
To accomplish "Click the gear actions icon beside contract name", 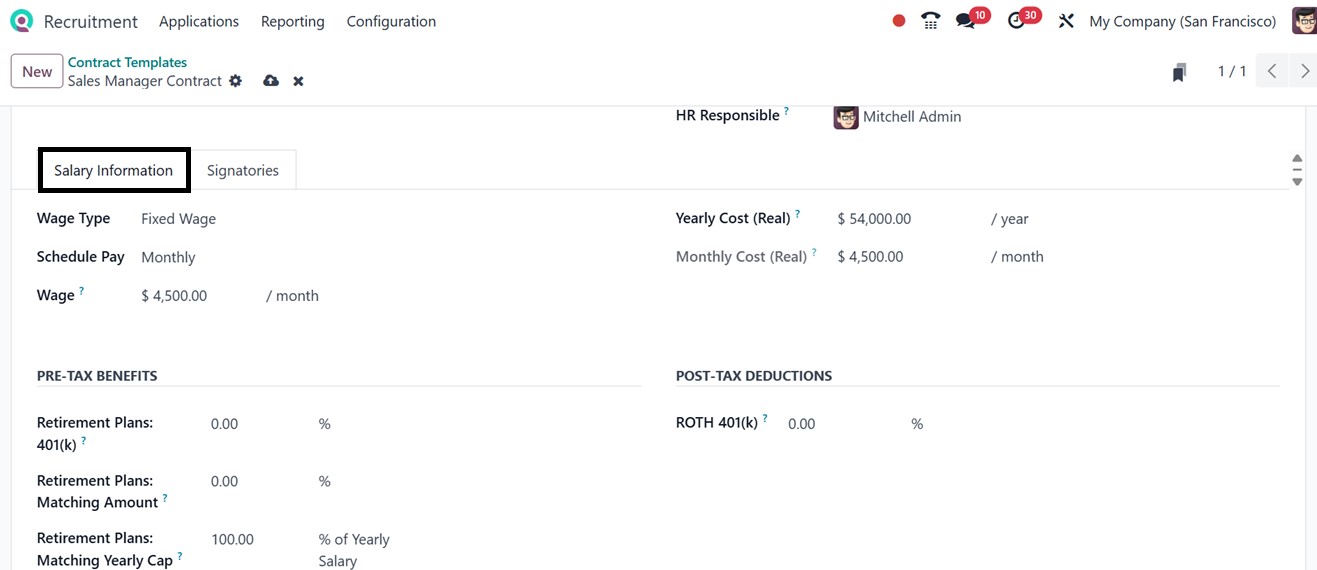I will click(236, 81).
